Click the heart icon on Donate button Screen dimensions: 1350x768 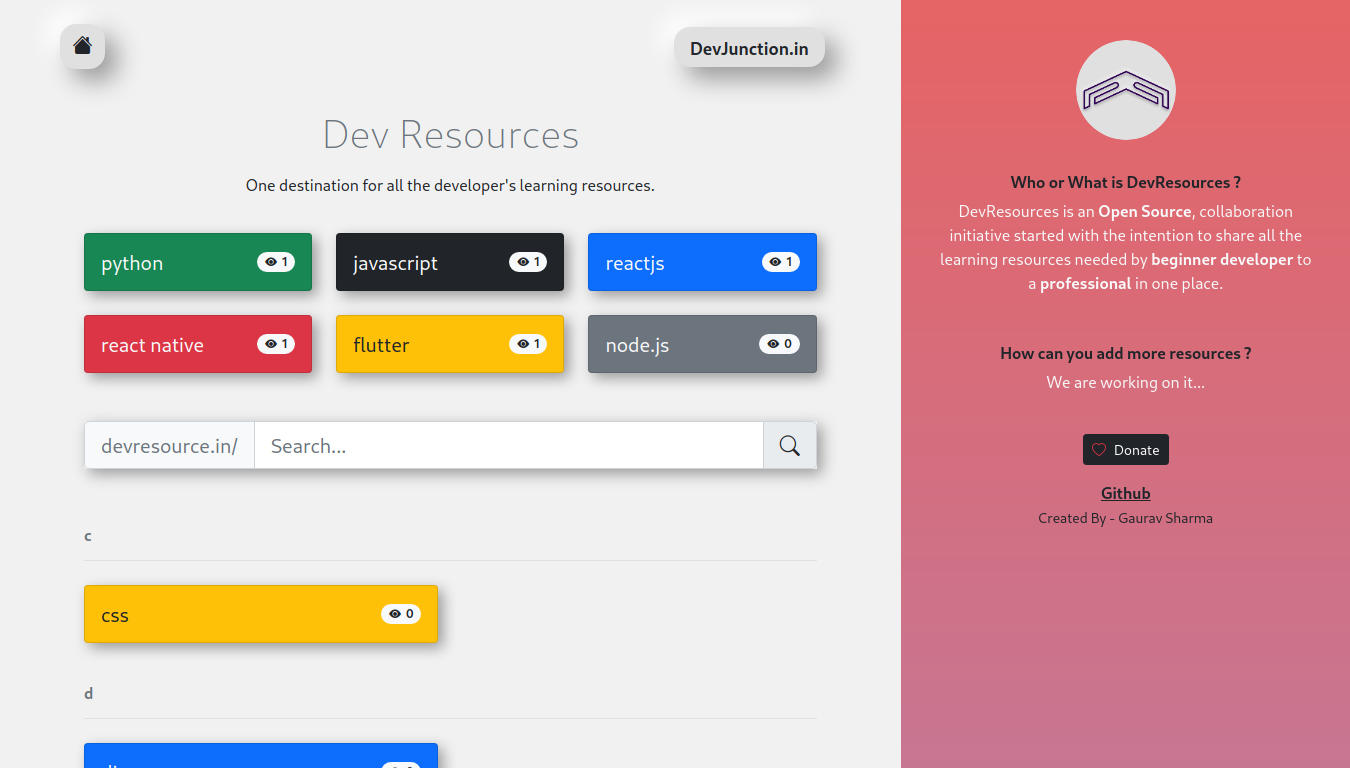coord(1098,450)
